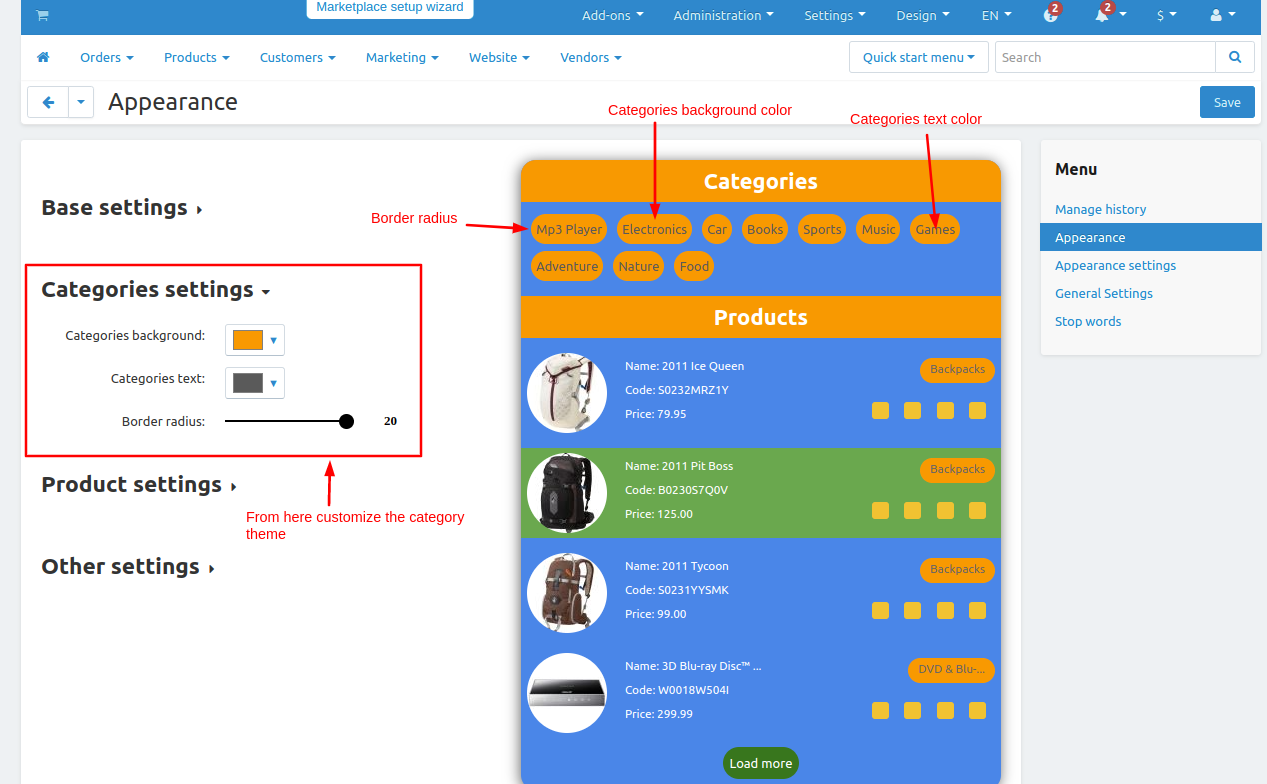This screenshot has width=1267, height=784.
Task: Click the Save button
Action: tap(1226, 102)
